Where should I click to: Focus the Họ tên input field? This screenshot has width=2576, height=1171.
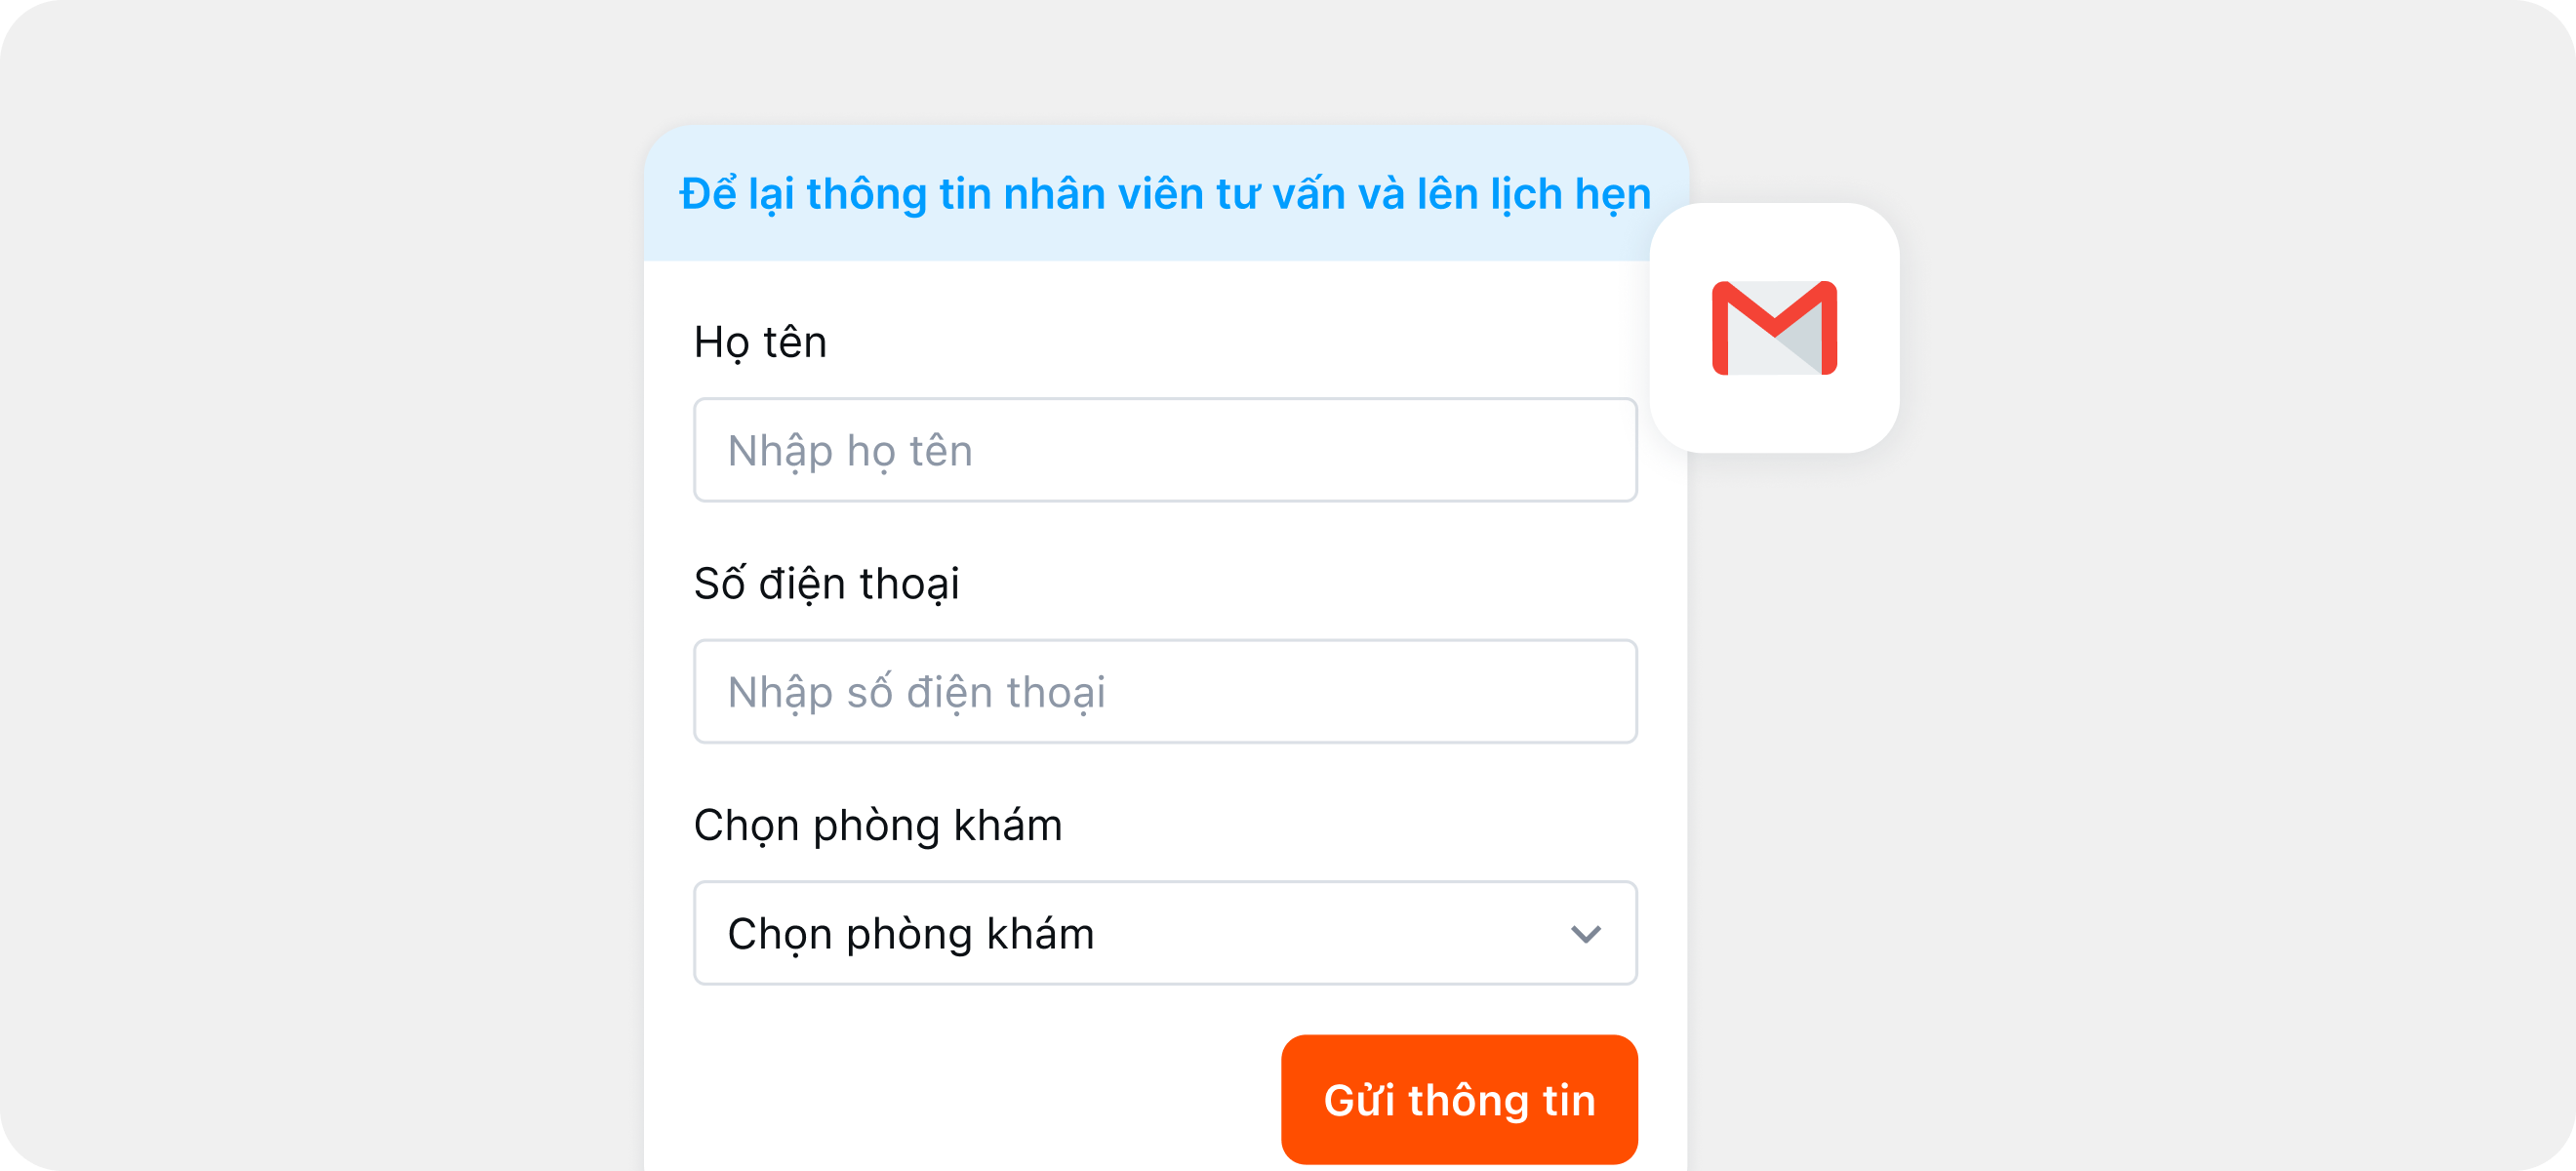pos(1165,450)
